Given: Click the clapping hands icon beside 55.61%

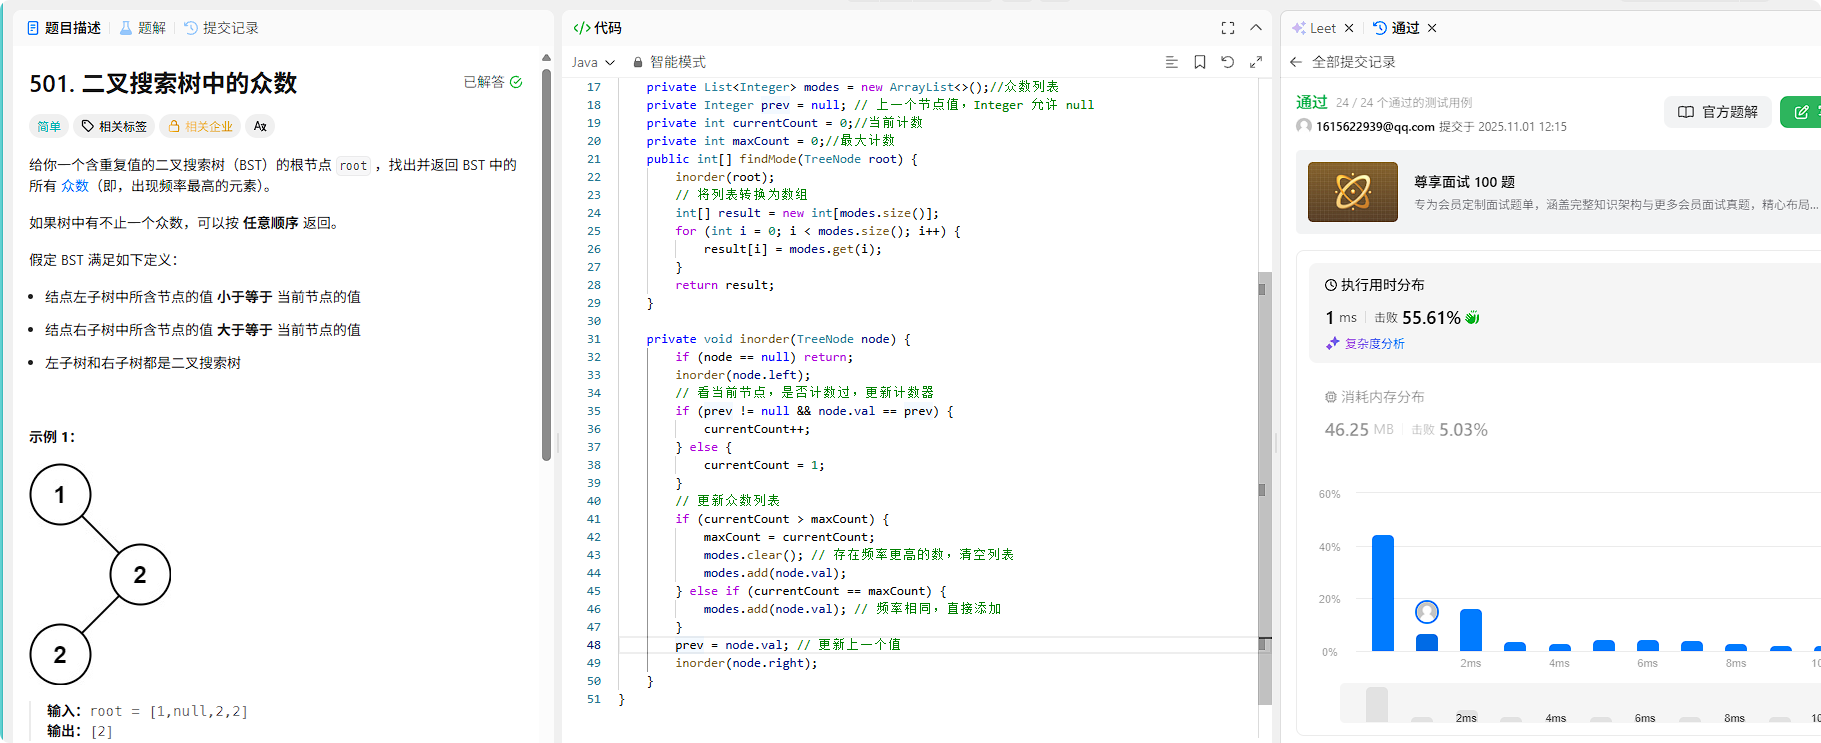Looking at the screenshot, I should click(1472, 318).
